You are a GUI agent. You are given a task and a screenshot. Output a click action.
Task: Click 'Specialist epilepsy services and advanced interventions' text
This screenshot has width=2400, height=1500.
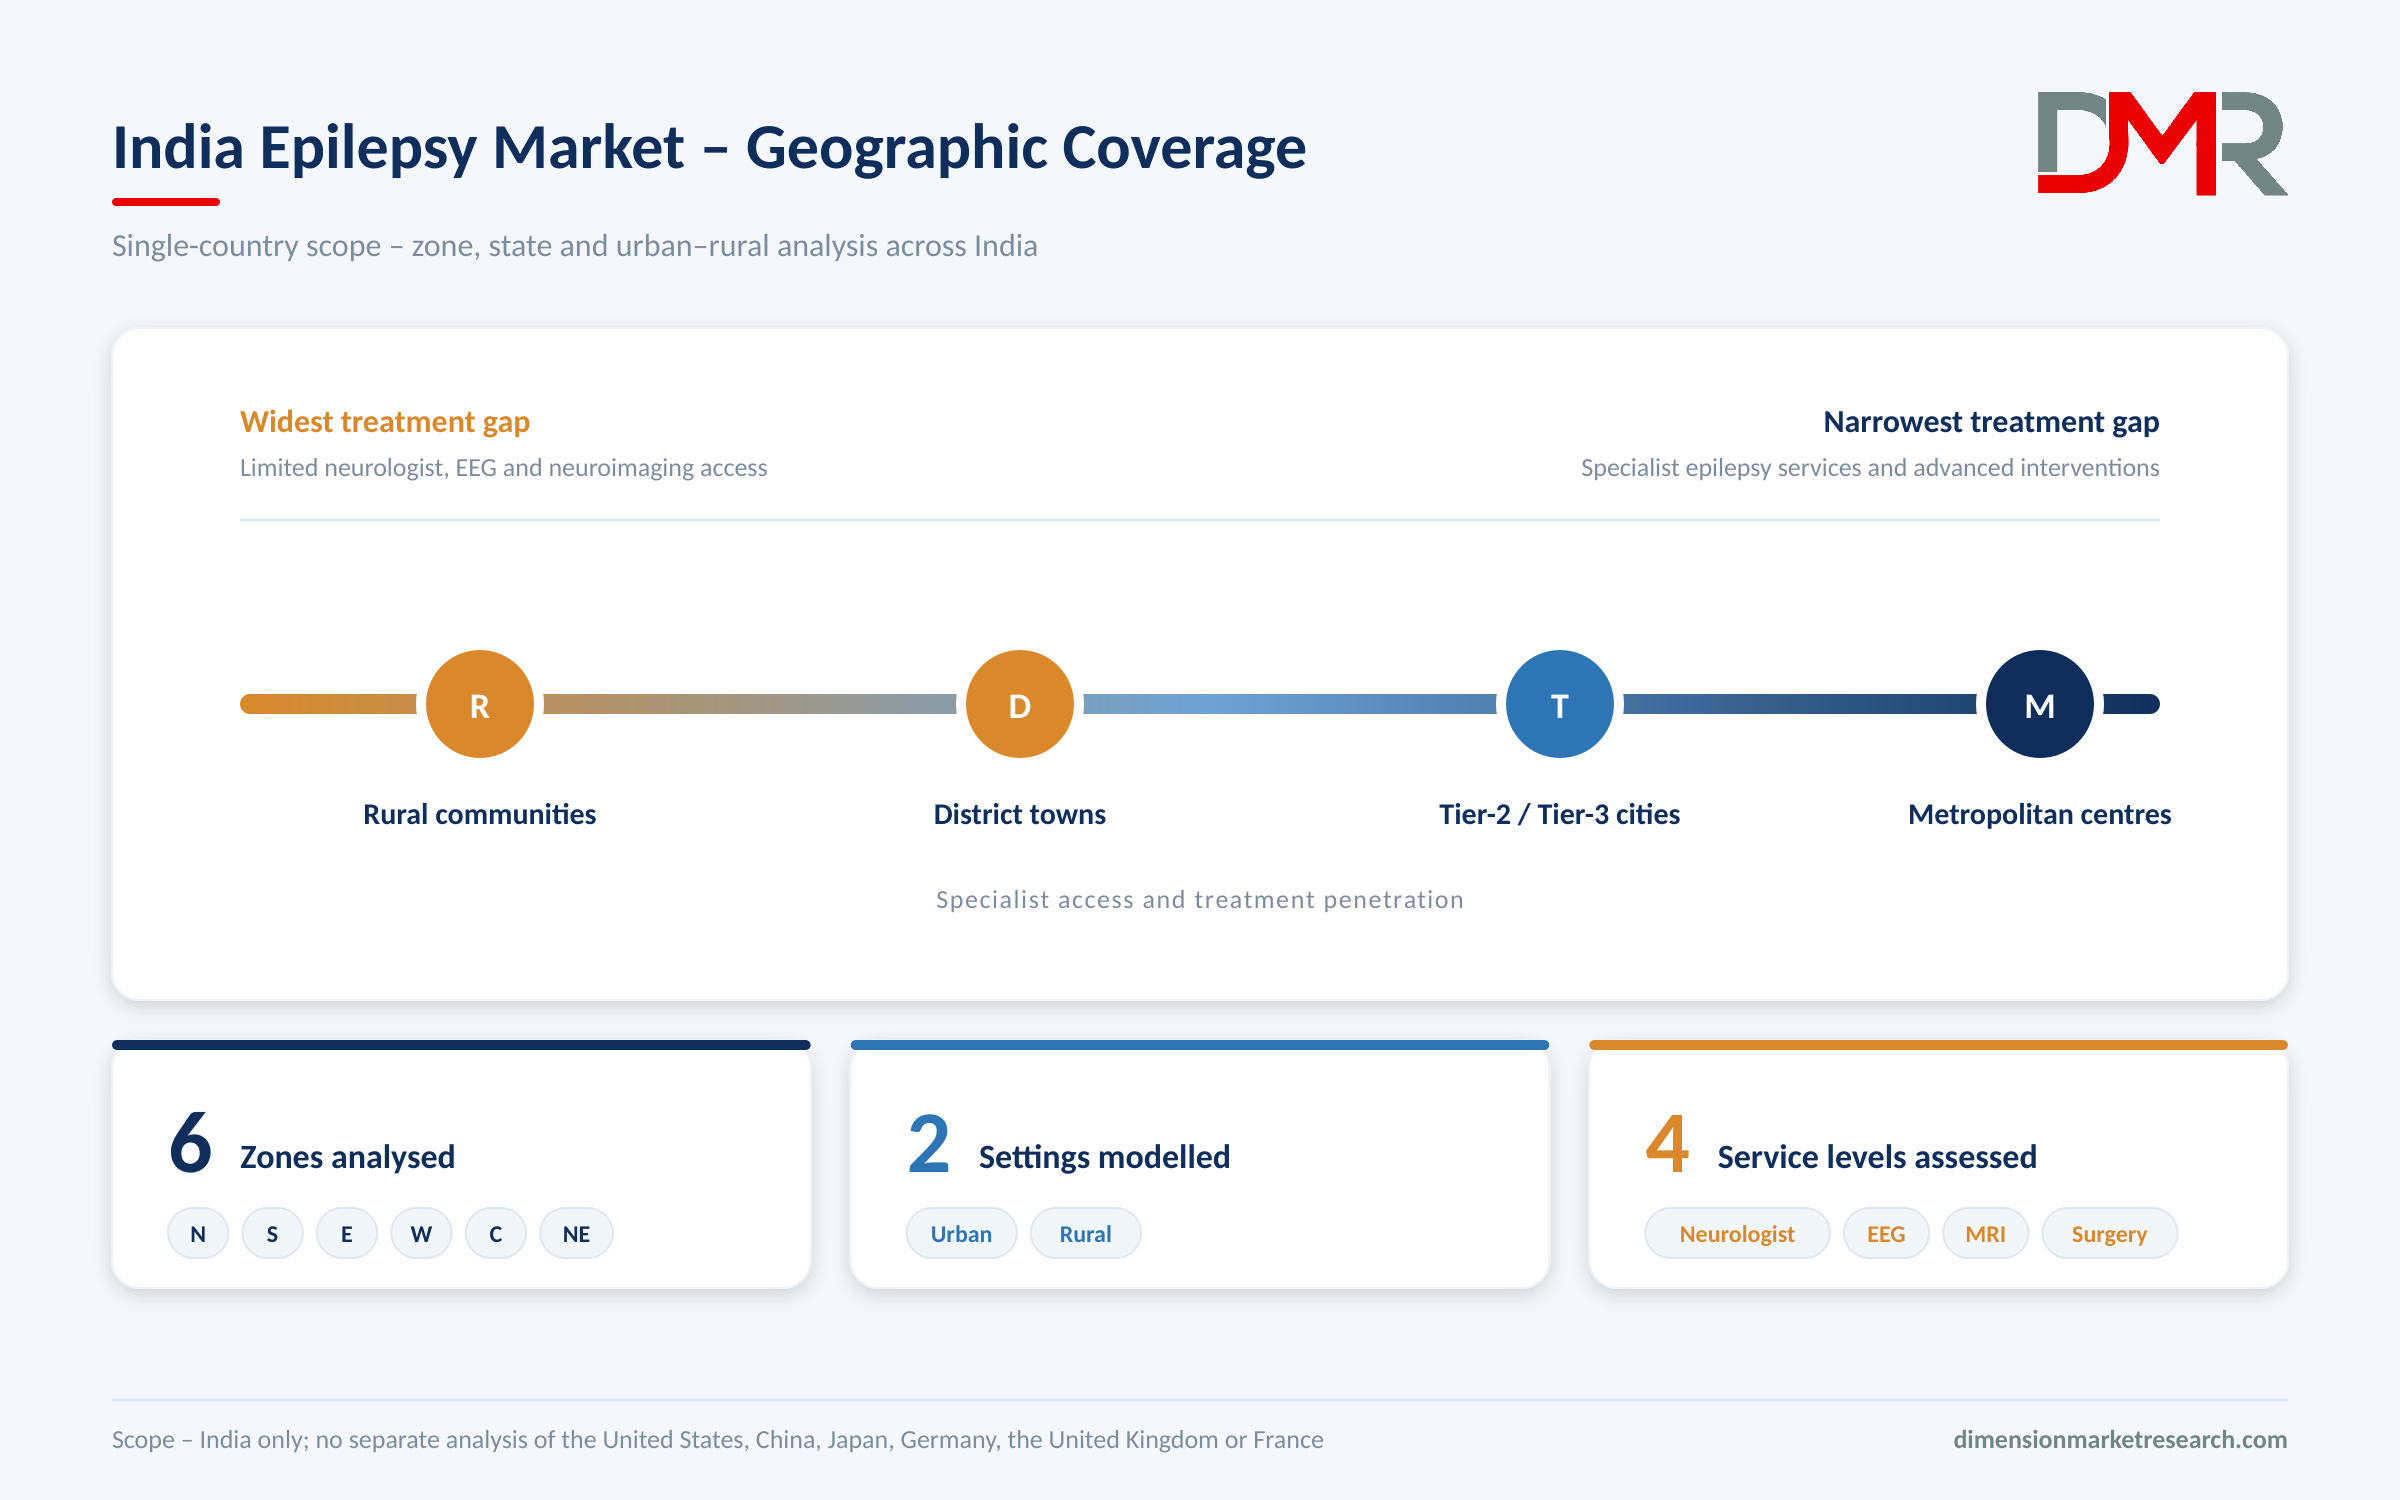(x=1870, y=468)
